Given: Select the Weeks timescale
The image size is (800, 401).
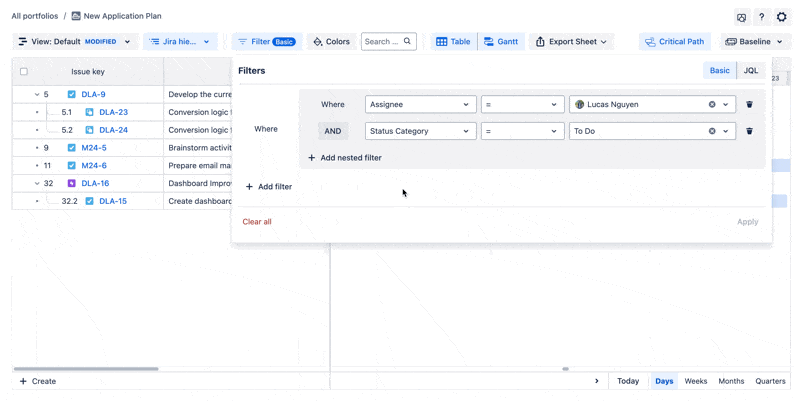Looking at the screenshot, I should point(695,381).
